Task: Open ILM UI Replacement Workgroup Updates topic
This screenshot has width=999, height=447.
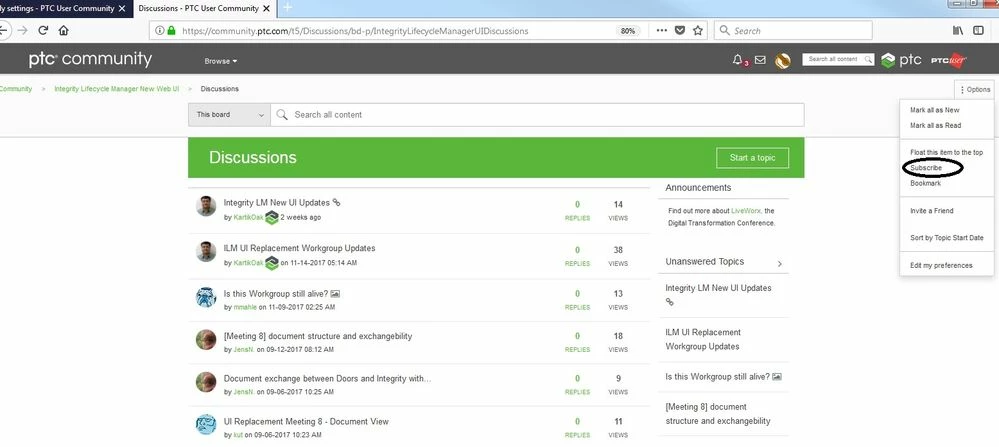Action: (x=299, y=248)
